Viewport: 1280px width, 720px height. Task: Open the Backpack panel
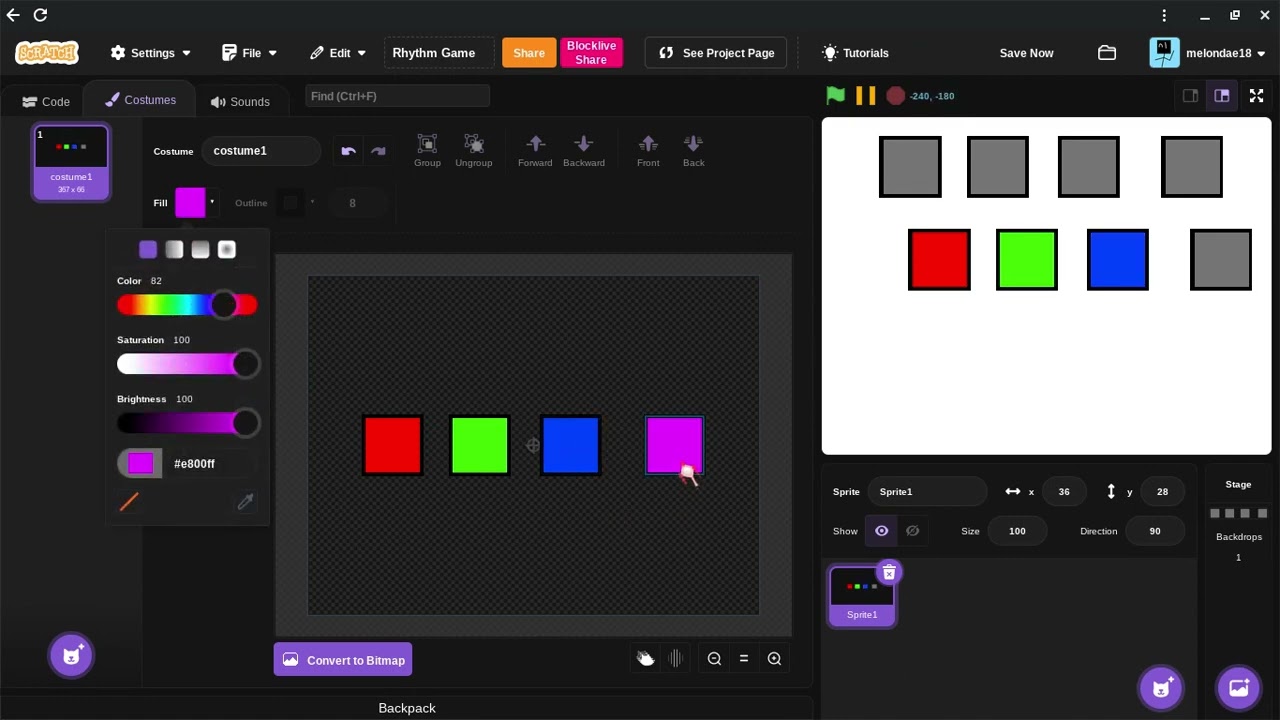(407, 708)
